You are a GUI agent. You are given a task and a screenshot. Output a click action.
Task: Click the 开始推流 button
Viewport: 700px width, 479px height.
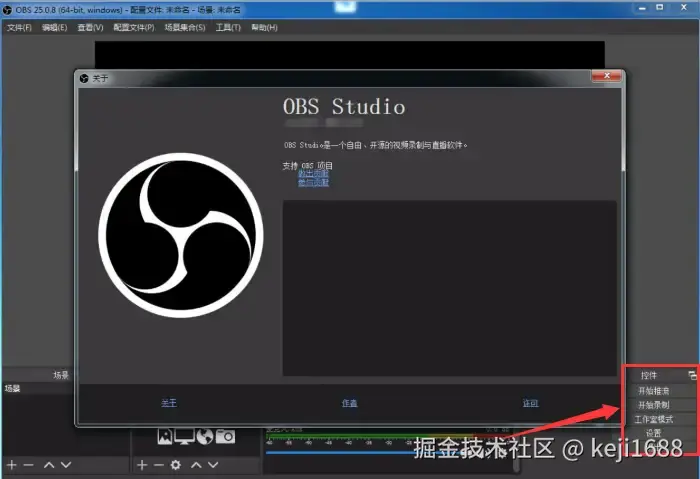click(x=654, y=391)
